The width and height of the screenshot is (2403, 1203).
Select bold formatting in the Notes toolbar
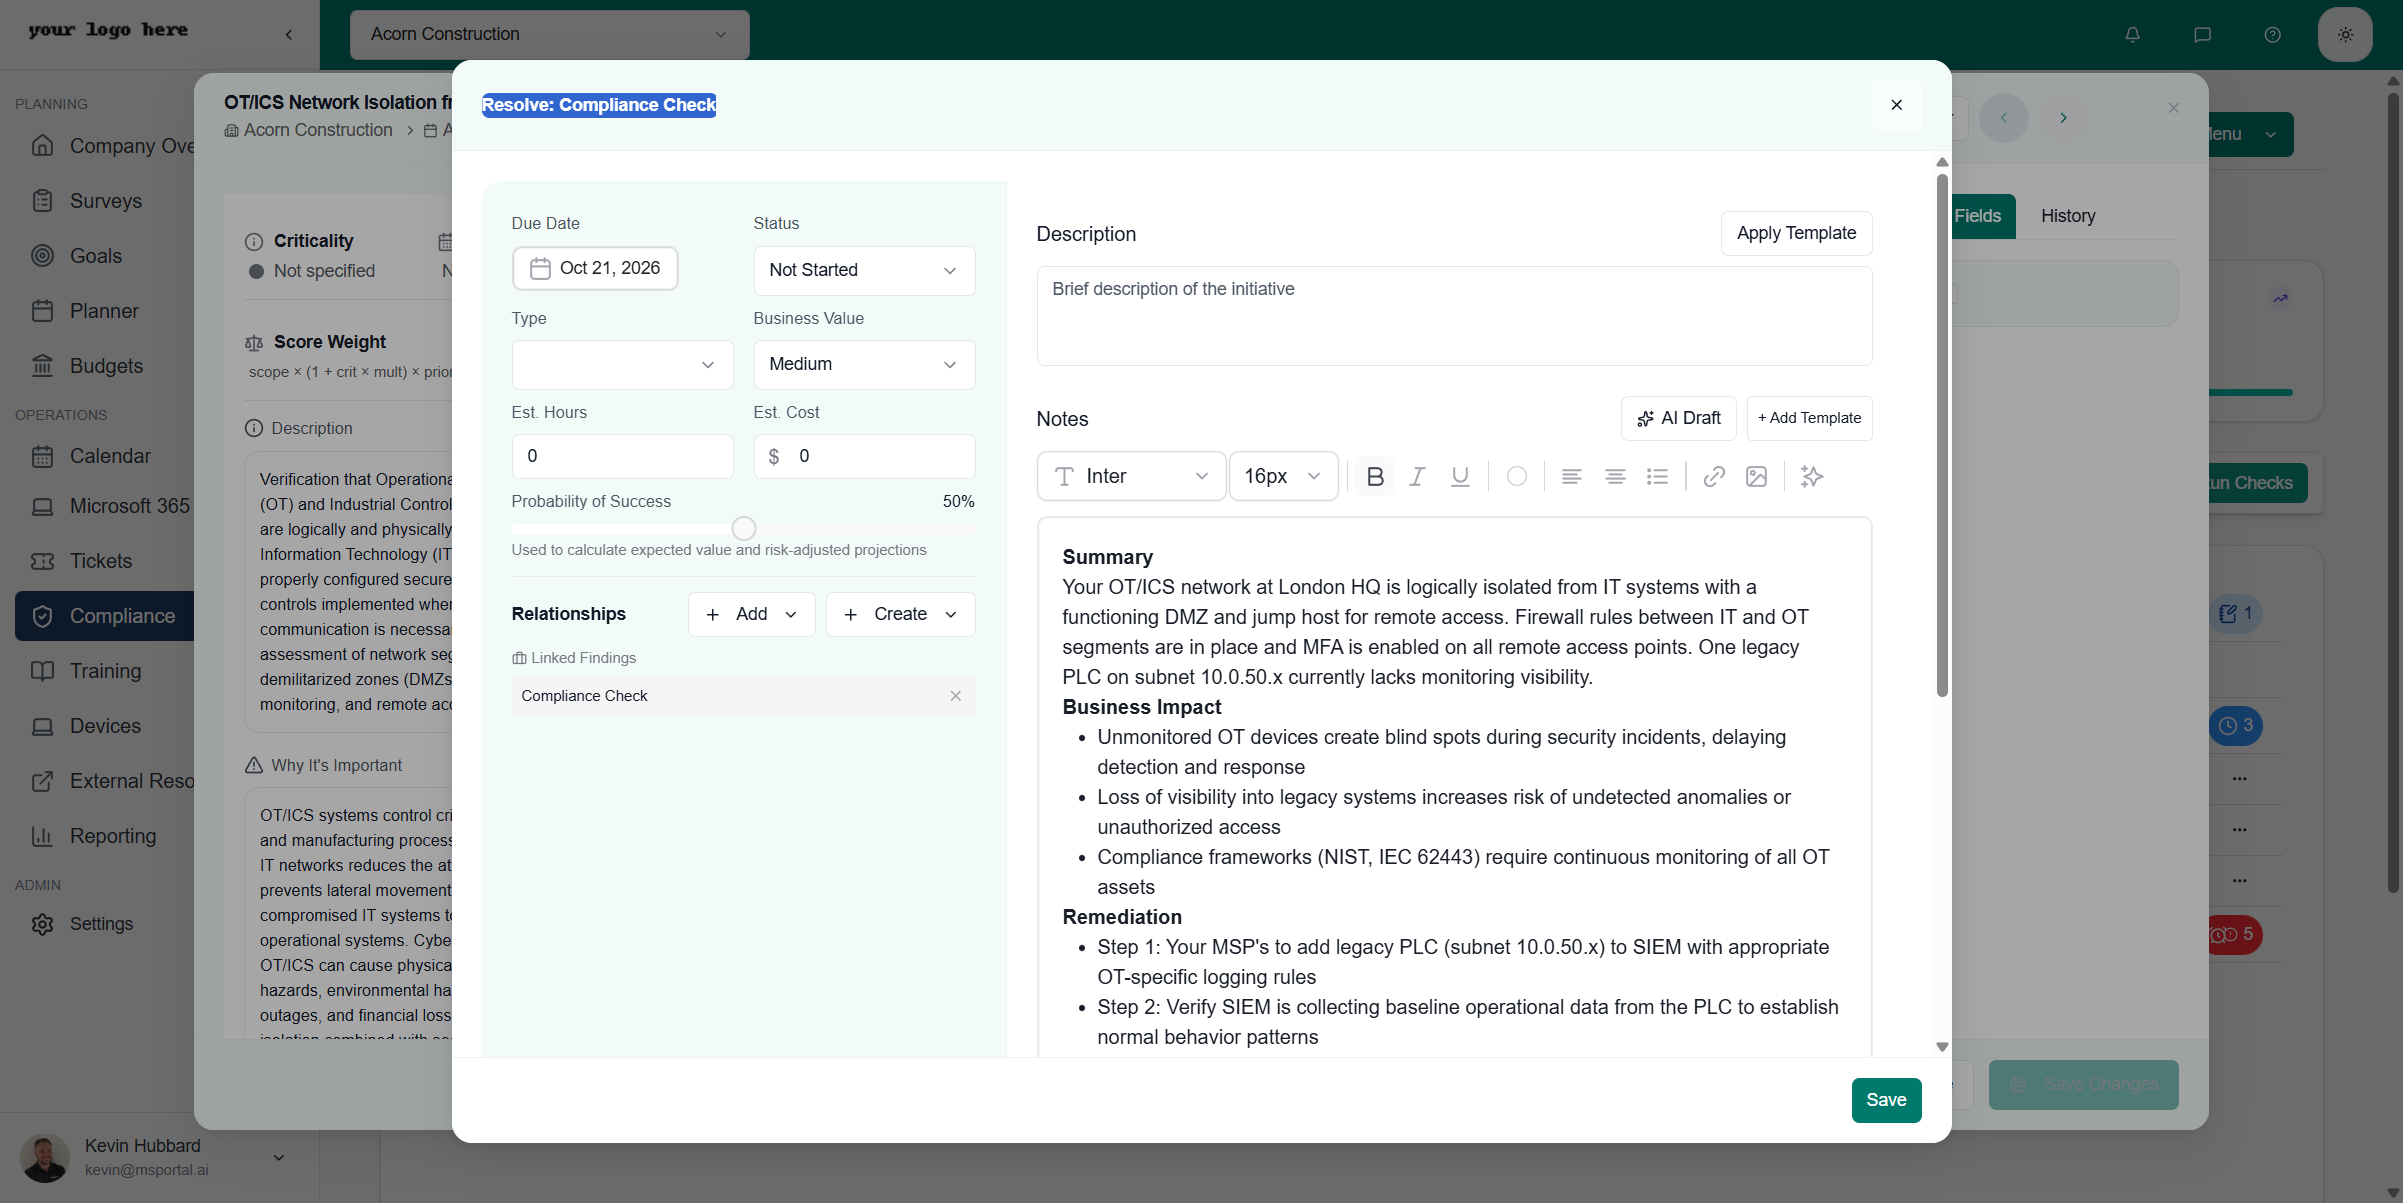click(x=1375, y=476)
